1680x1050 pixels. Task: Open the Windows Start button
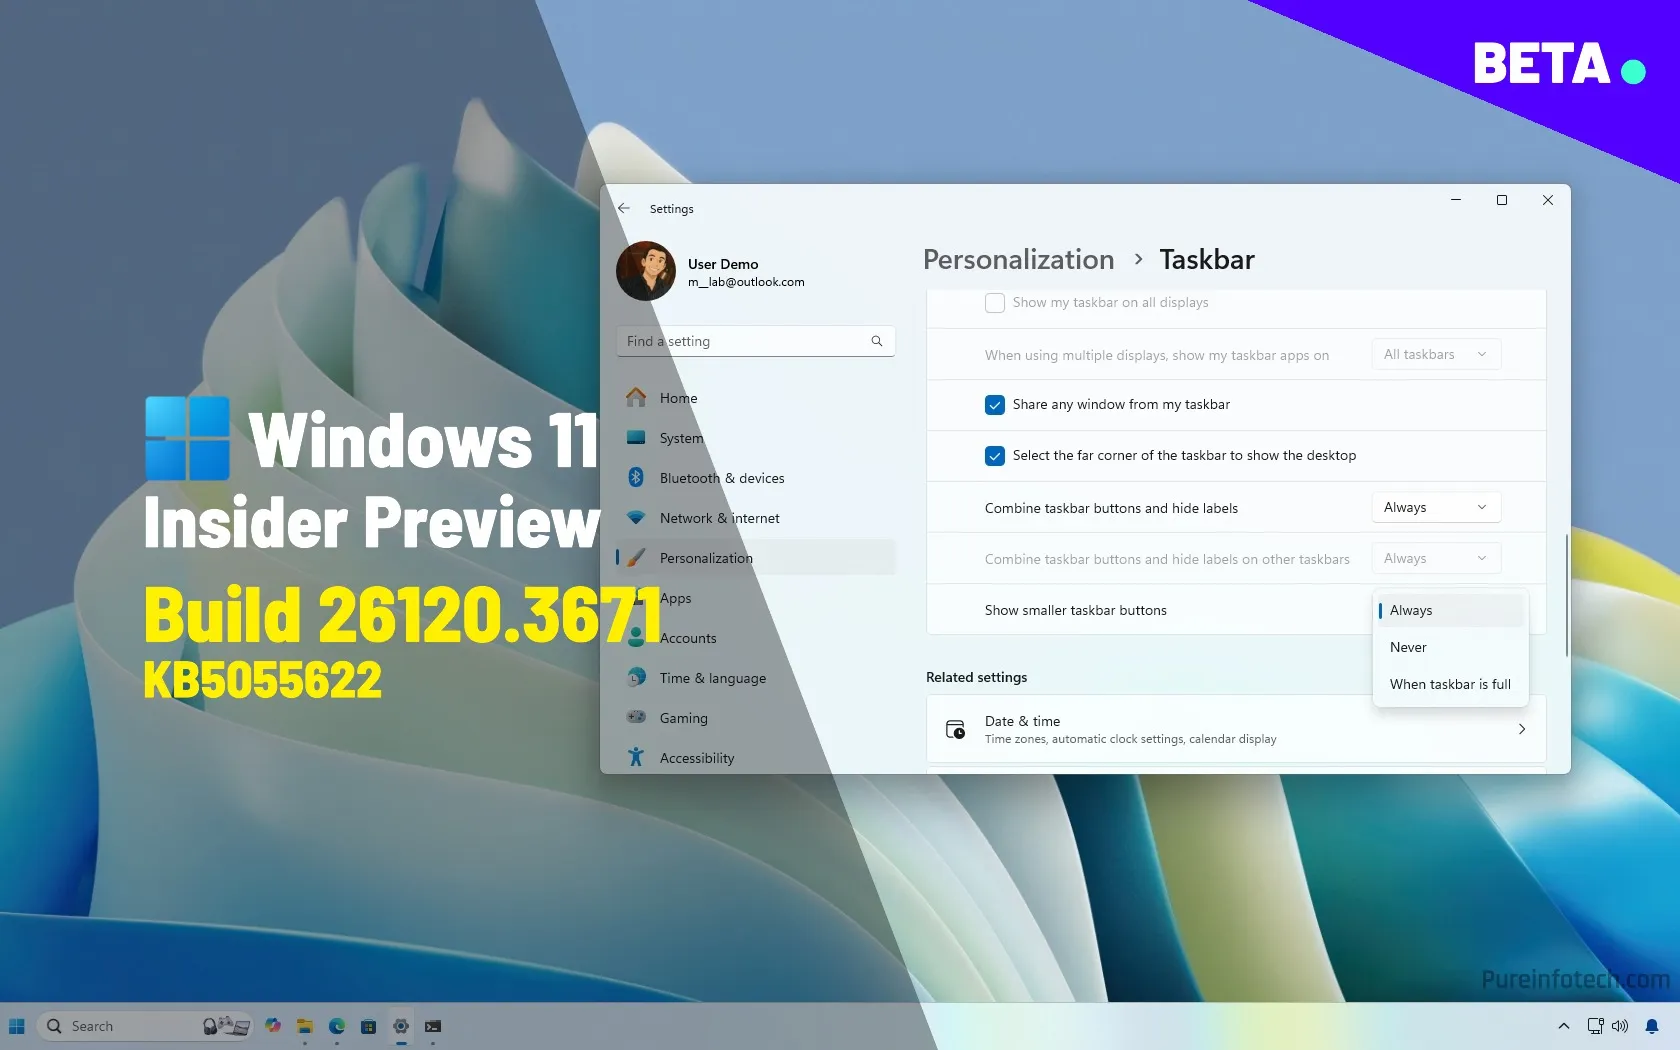pos(17,1026)
